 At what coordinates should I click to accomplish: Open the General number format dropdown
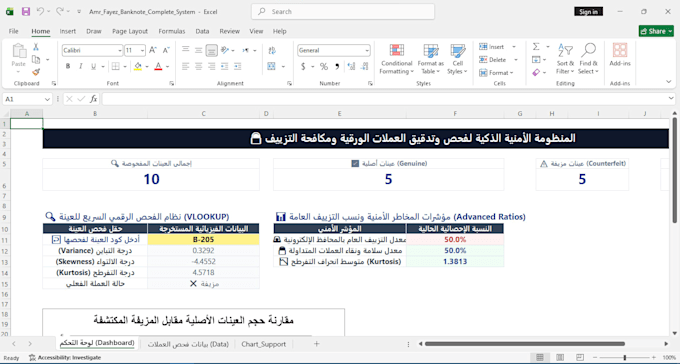point(367,51)
